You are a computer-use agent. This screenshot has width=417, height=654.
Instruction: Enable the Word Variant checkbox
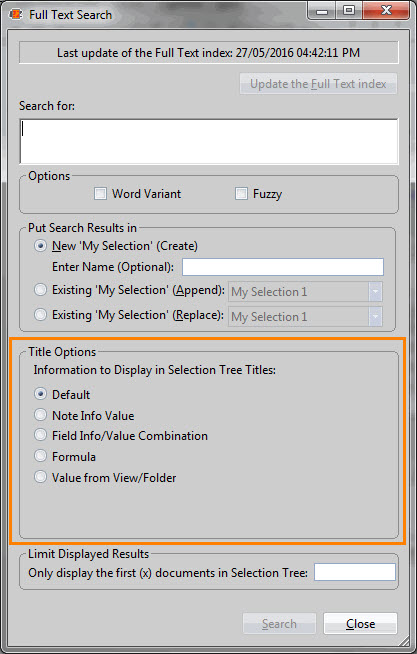click(x=100, y=194)
